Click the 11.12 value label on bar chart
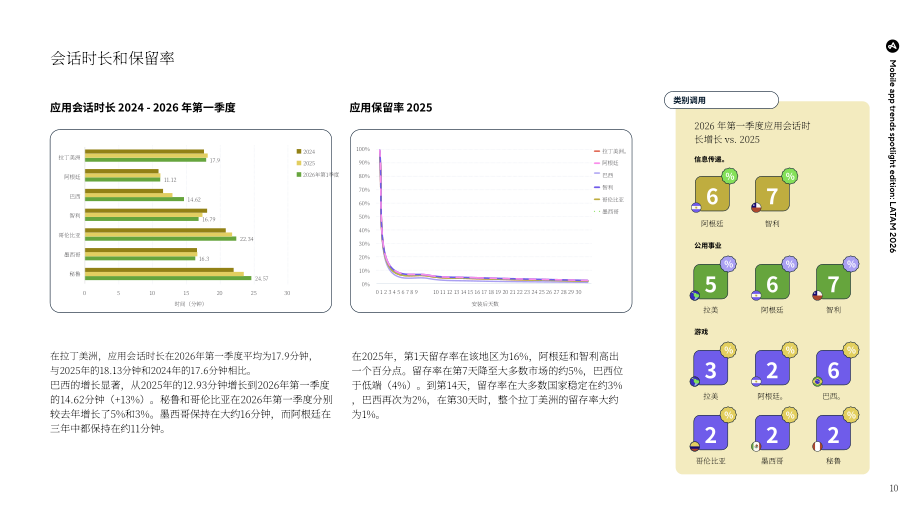 coord(170,180)
